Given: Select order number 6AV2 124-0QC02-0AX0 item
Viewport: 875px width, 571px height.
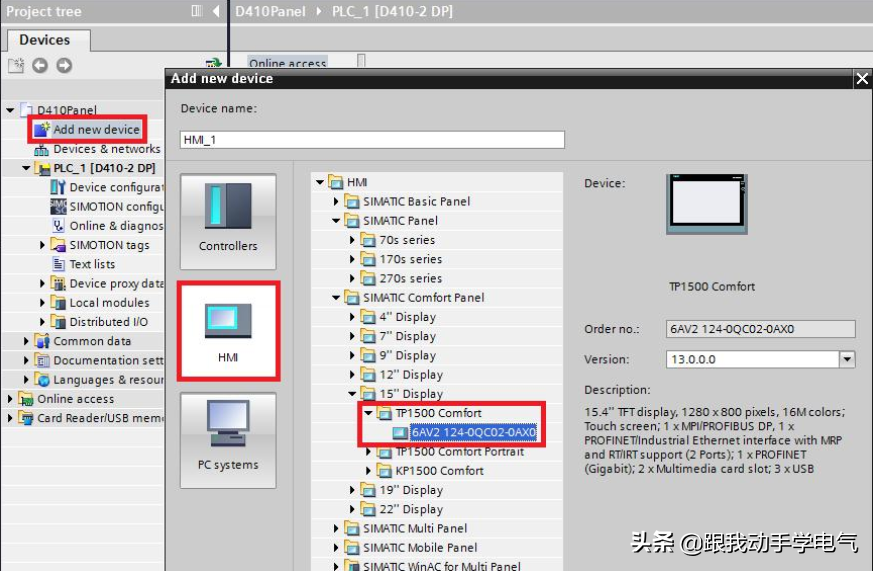Looking at the screenshot, I should click(472, 433).
